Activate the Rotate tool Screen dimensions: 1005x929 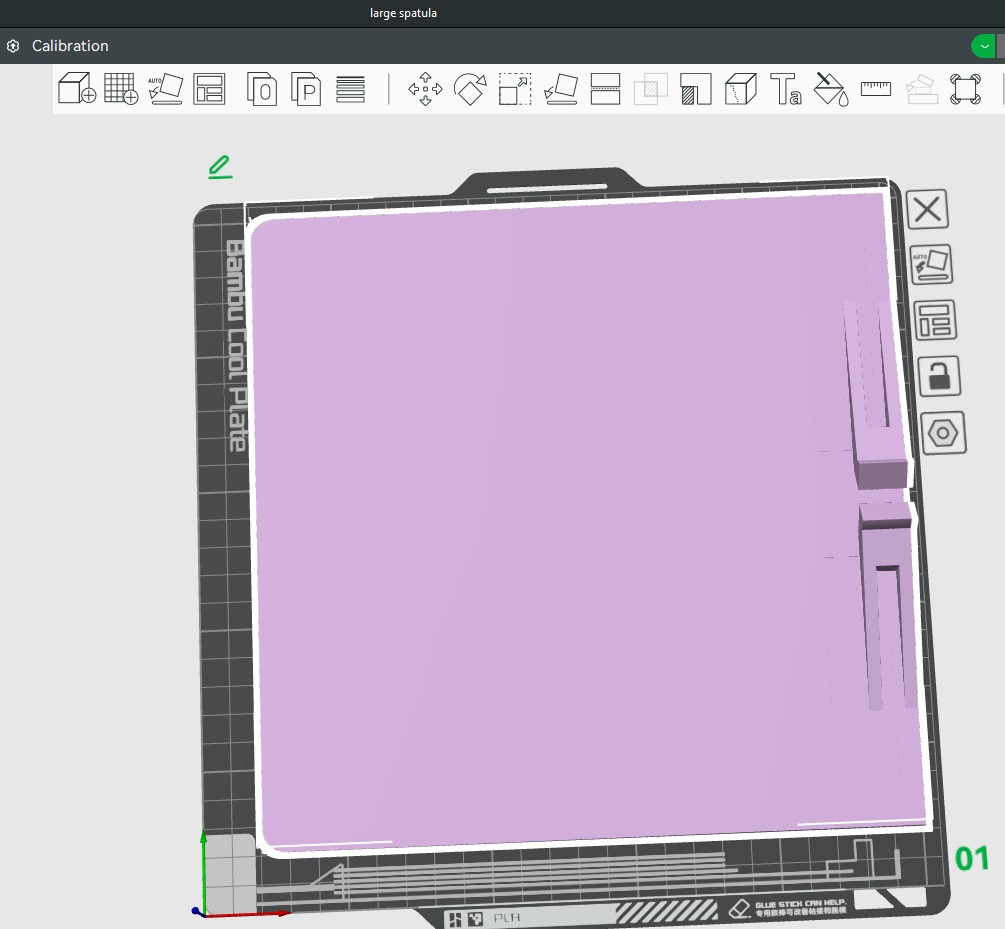click(x=470, y=88)
